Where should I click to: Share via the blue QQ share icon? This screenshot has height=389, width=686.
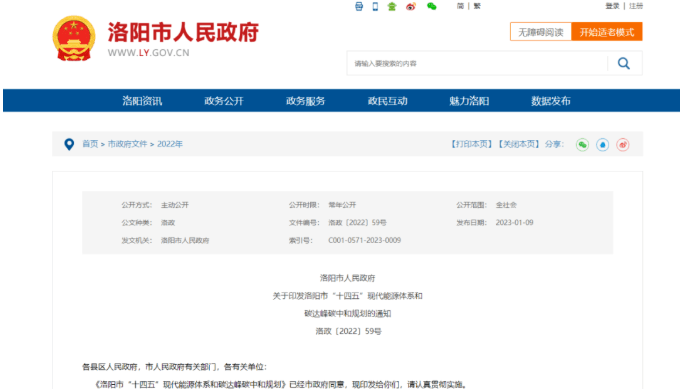pyautogui.click(x=602, y=144)
